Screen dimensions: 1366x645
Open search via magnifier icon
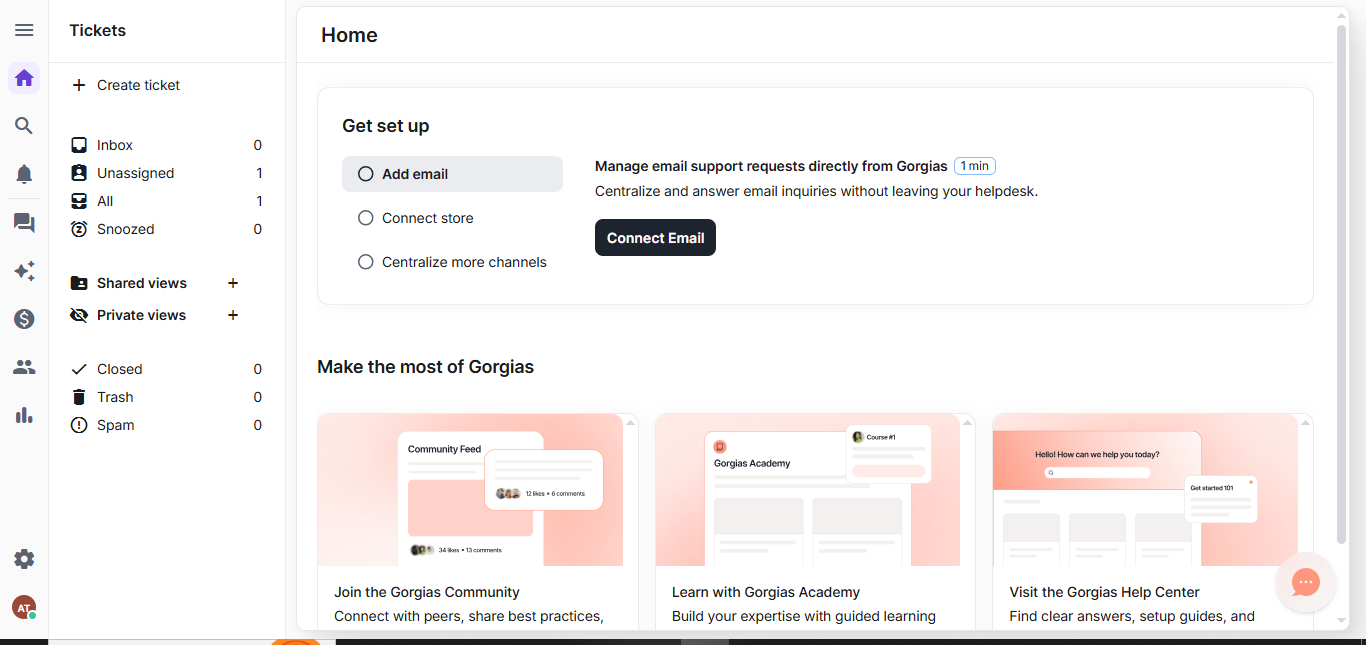[24, 126]
